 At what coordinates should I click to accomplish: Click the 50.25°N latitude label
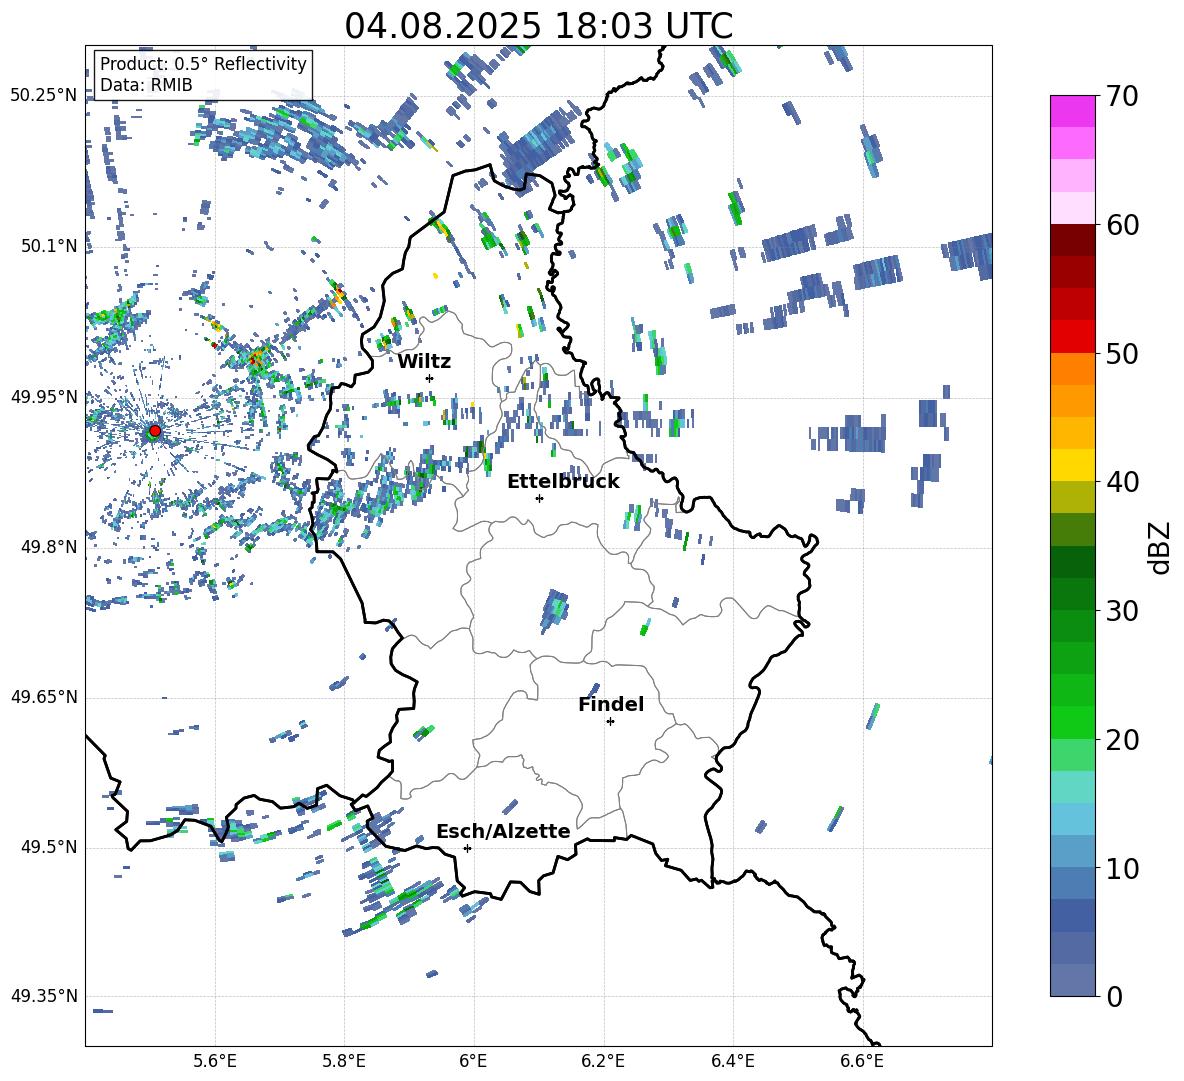point(44,95)
